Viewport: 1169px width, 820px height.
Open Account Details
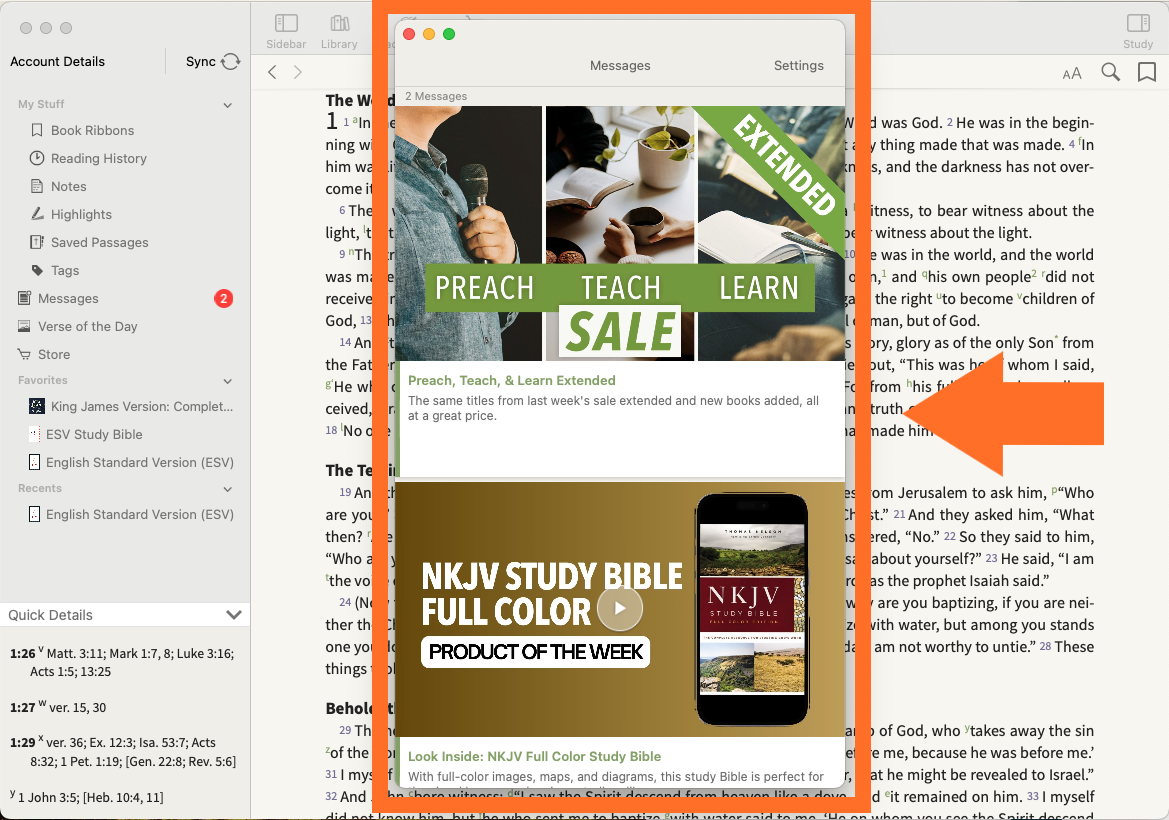(57, 61)
